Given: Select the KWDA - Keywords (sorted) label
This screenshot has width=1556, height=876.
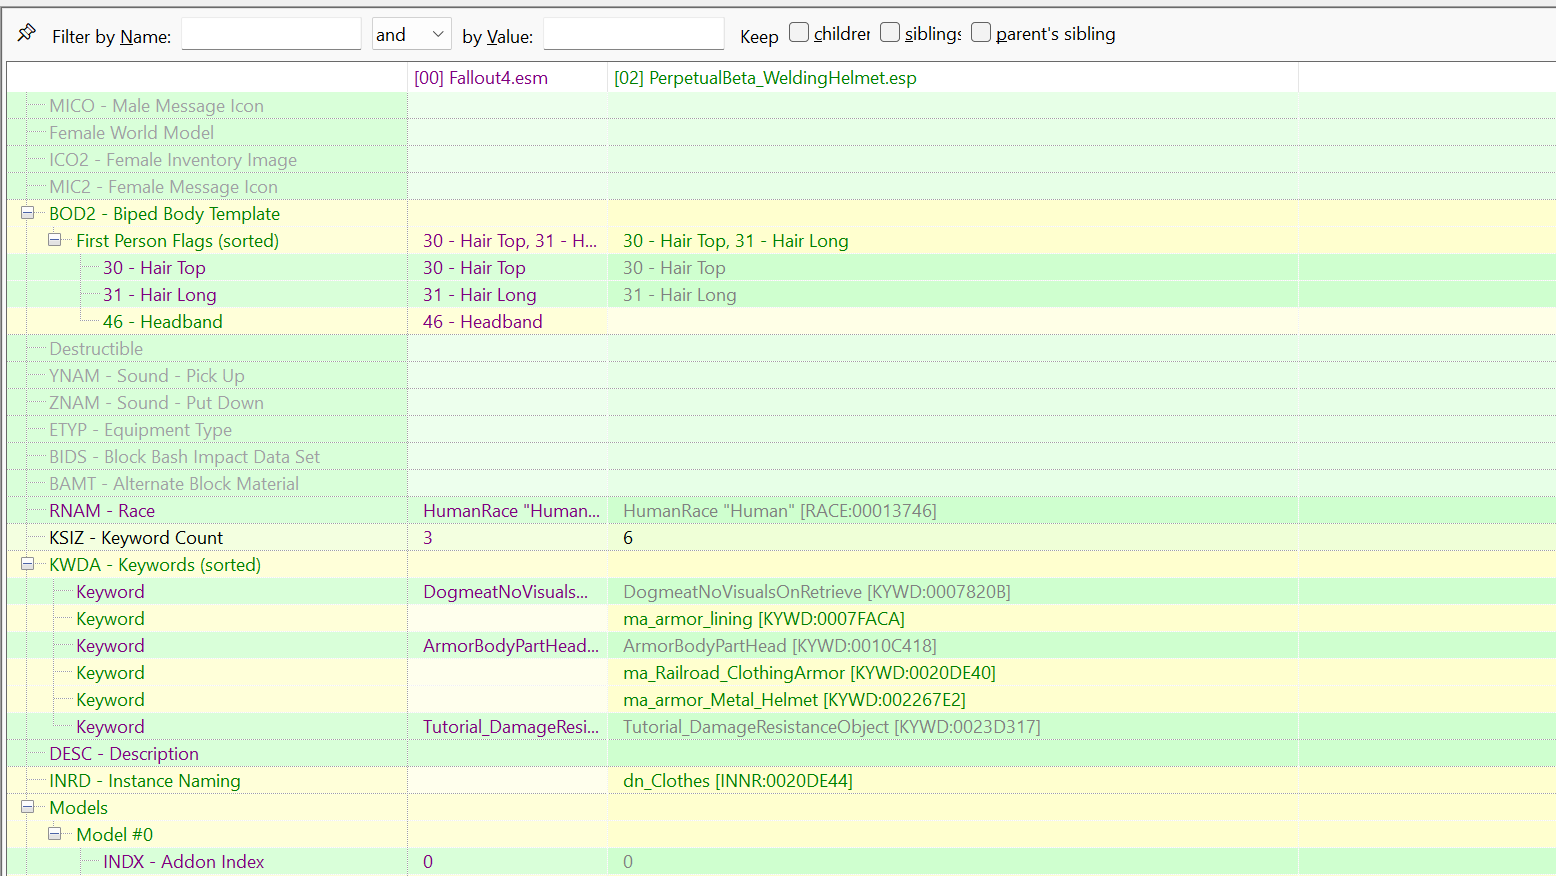Looking at the screenshot, I should tap(155, 565).
